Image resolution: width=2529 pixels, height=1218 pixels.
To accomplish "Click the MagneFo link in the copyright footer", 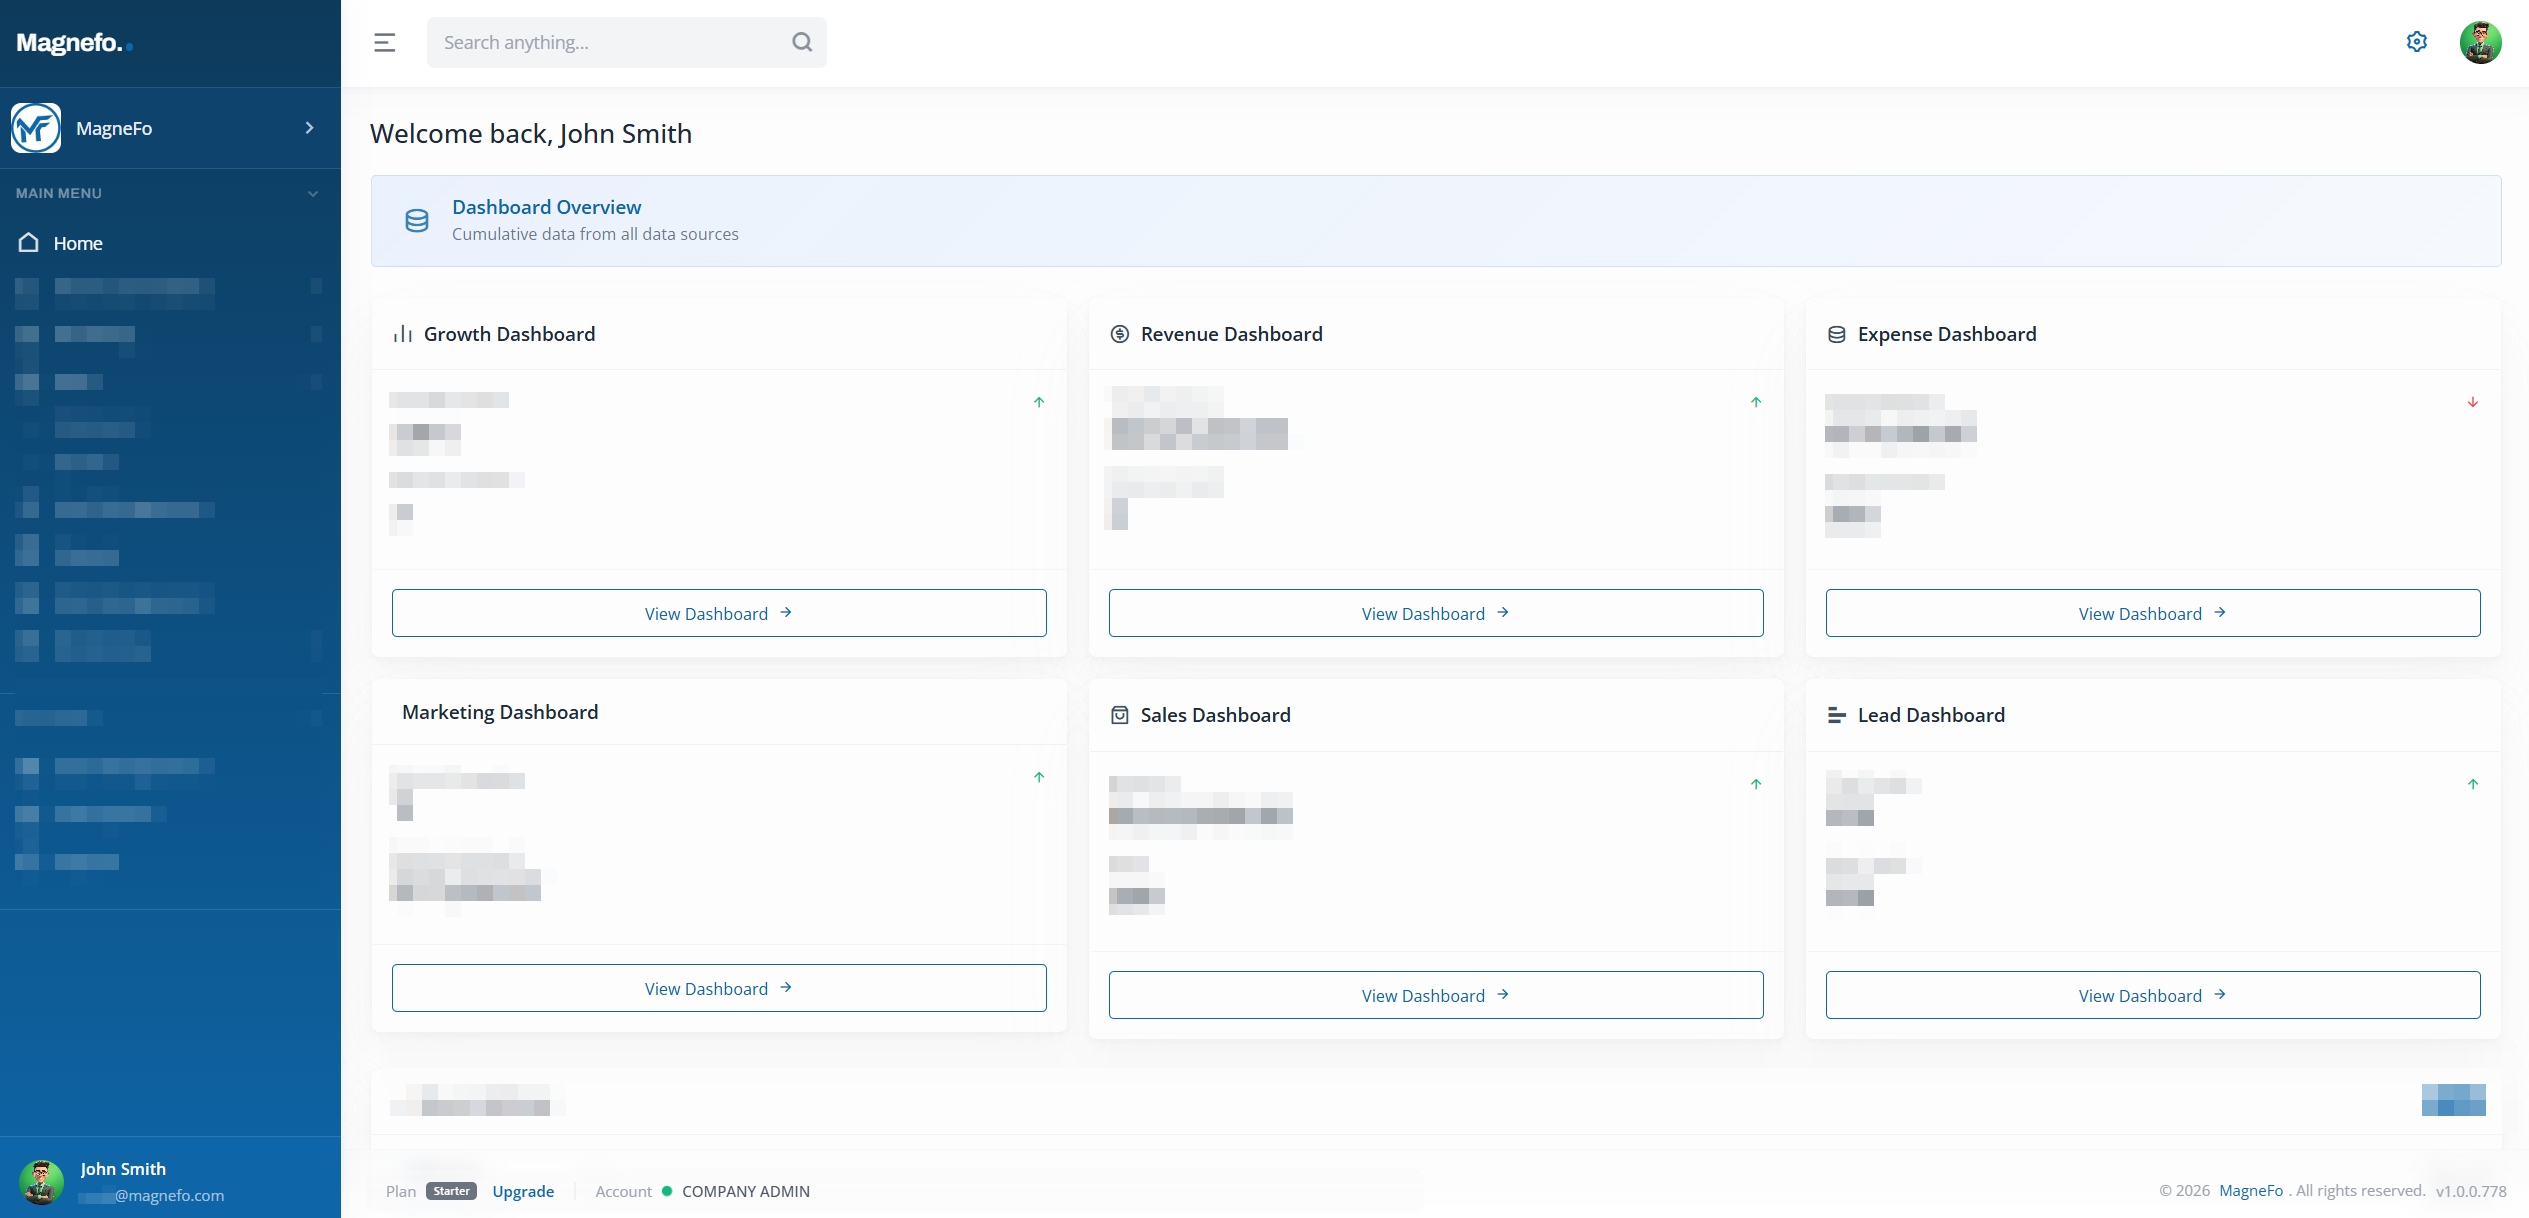I will coord(2251,1190).
